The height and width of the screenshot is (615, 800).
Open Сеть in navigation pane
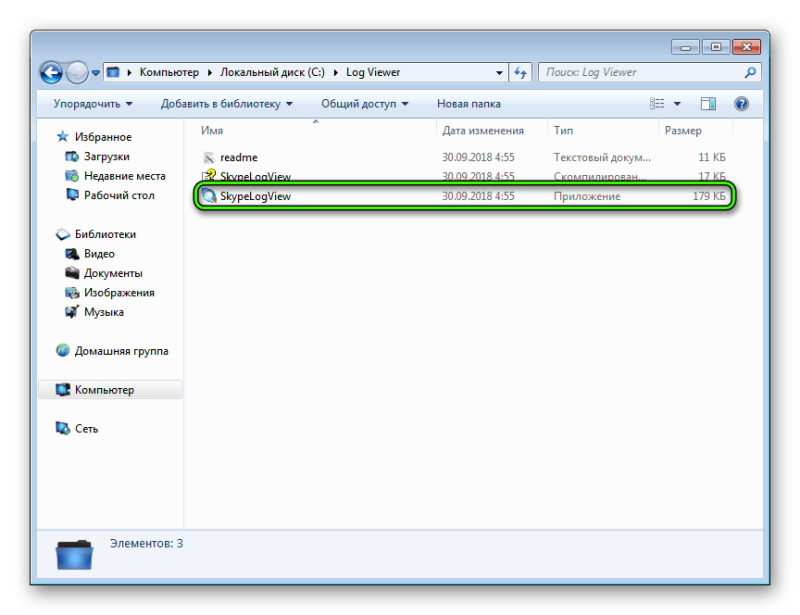[x=86, y=429]
